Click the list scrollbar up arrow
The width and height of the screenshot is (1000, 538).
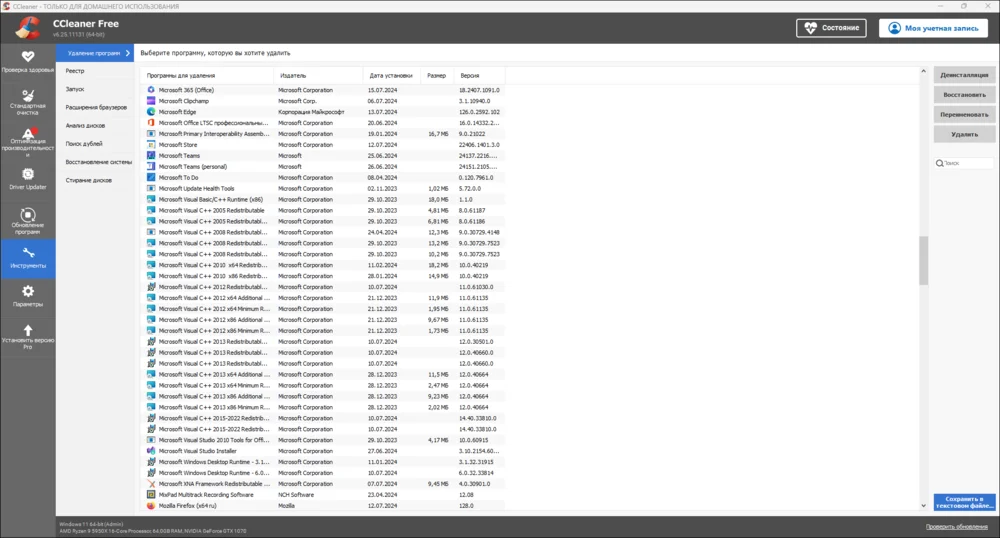pos(923,71)
